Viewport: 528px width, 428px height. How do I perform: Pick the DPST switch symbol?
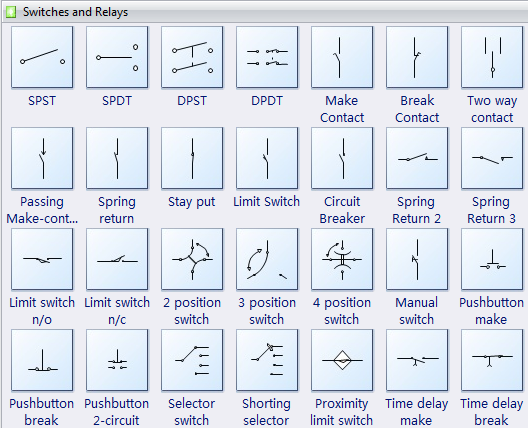tap(192, 57)
